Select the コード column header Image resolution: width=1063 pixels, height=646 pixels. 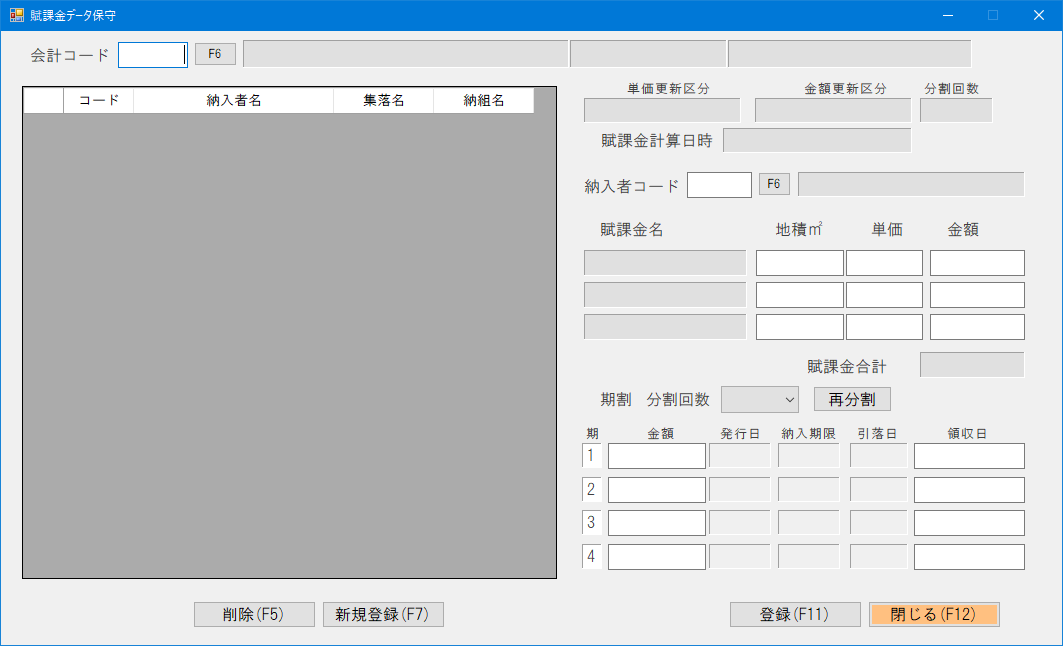coord(98,100)
